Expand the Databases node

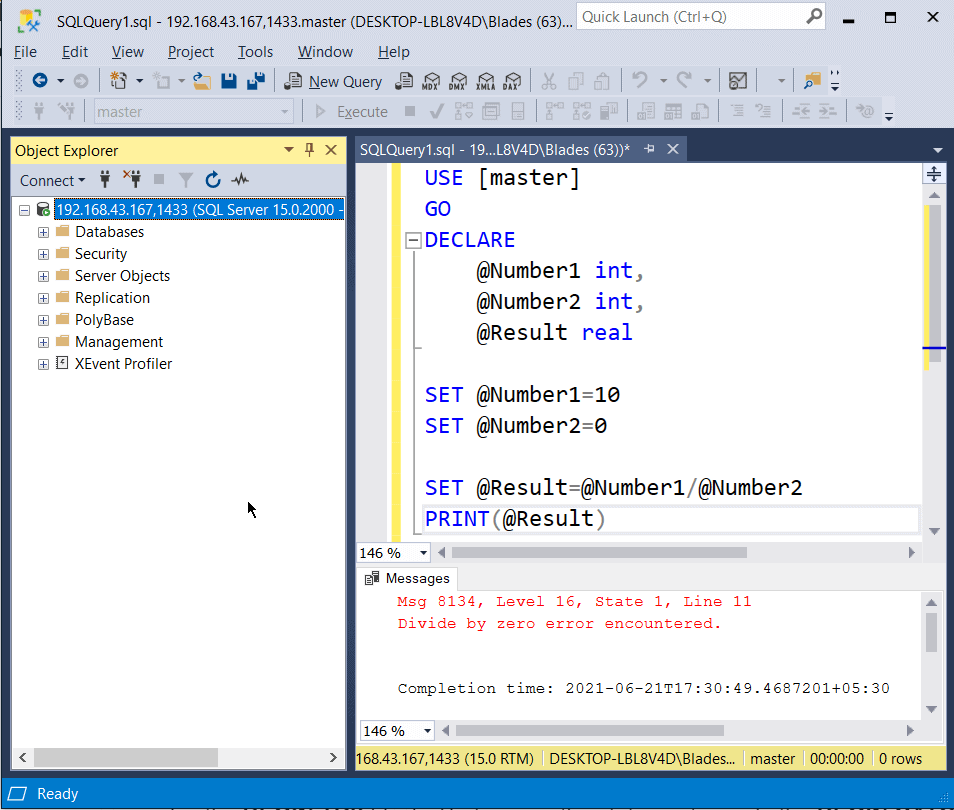43,231
